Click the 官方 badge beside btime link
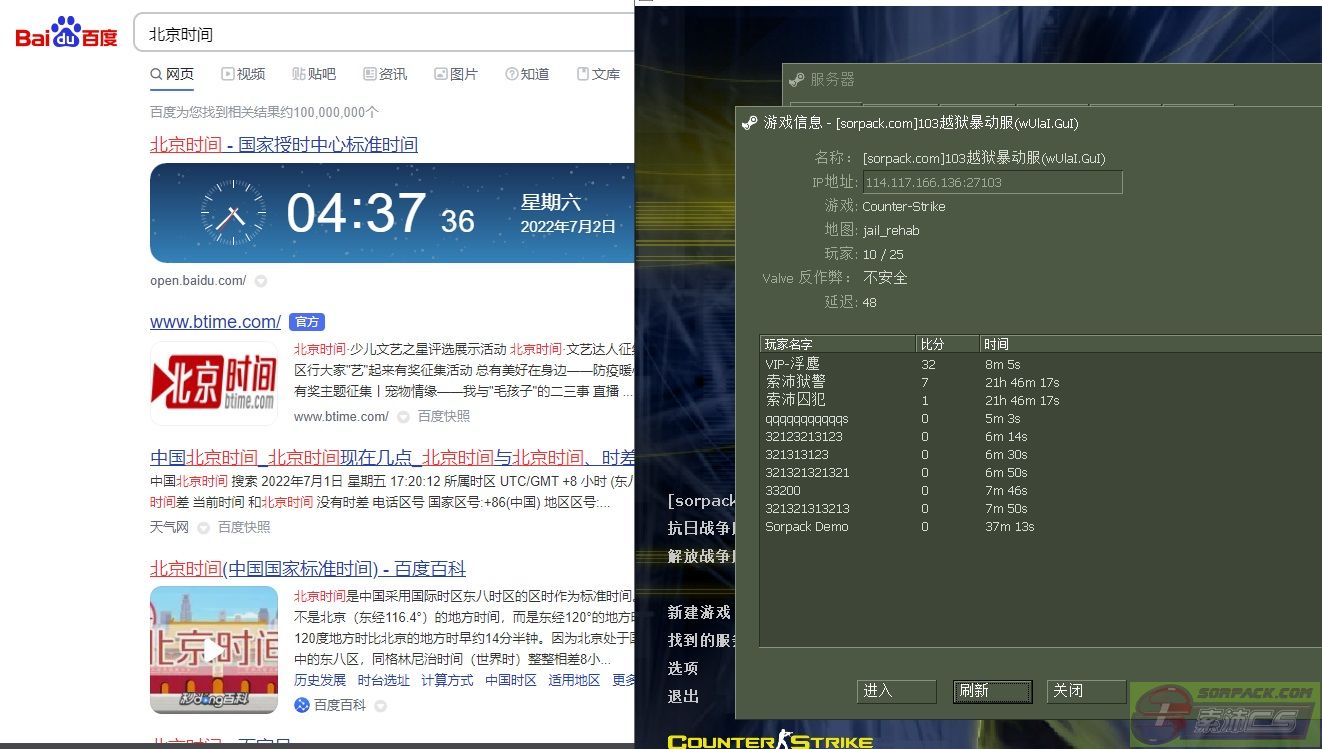Screen dimensions: 1322x749 [307, 322]
